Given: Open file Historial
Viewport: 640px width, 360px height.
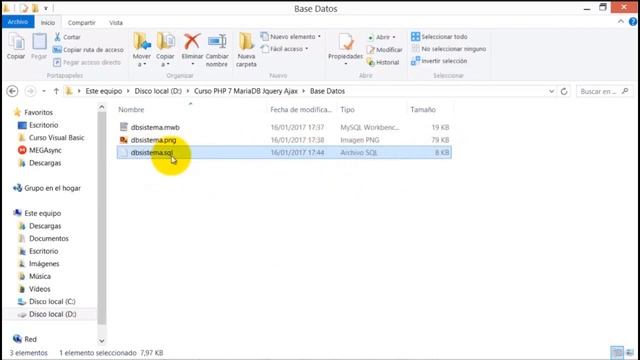Looking at the screenshot, I should [x=383, y=62].
